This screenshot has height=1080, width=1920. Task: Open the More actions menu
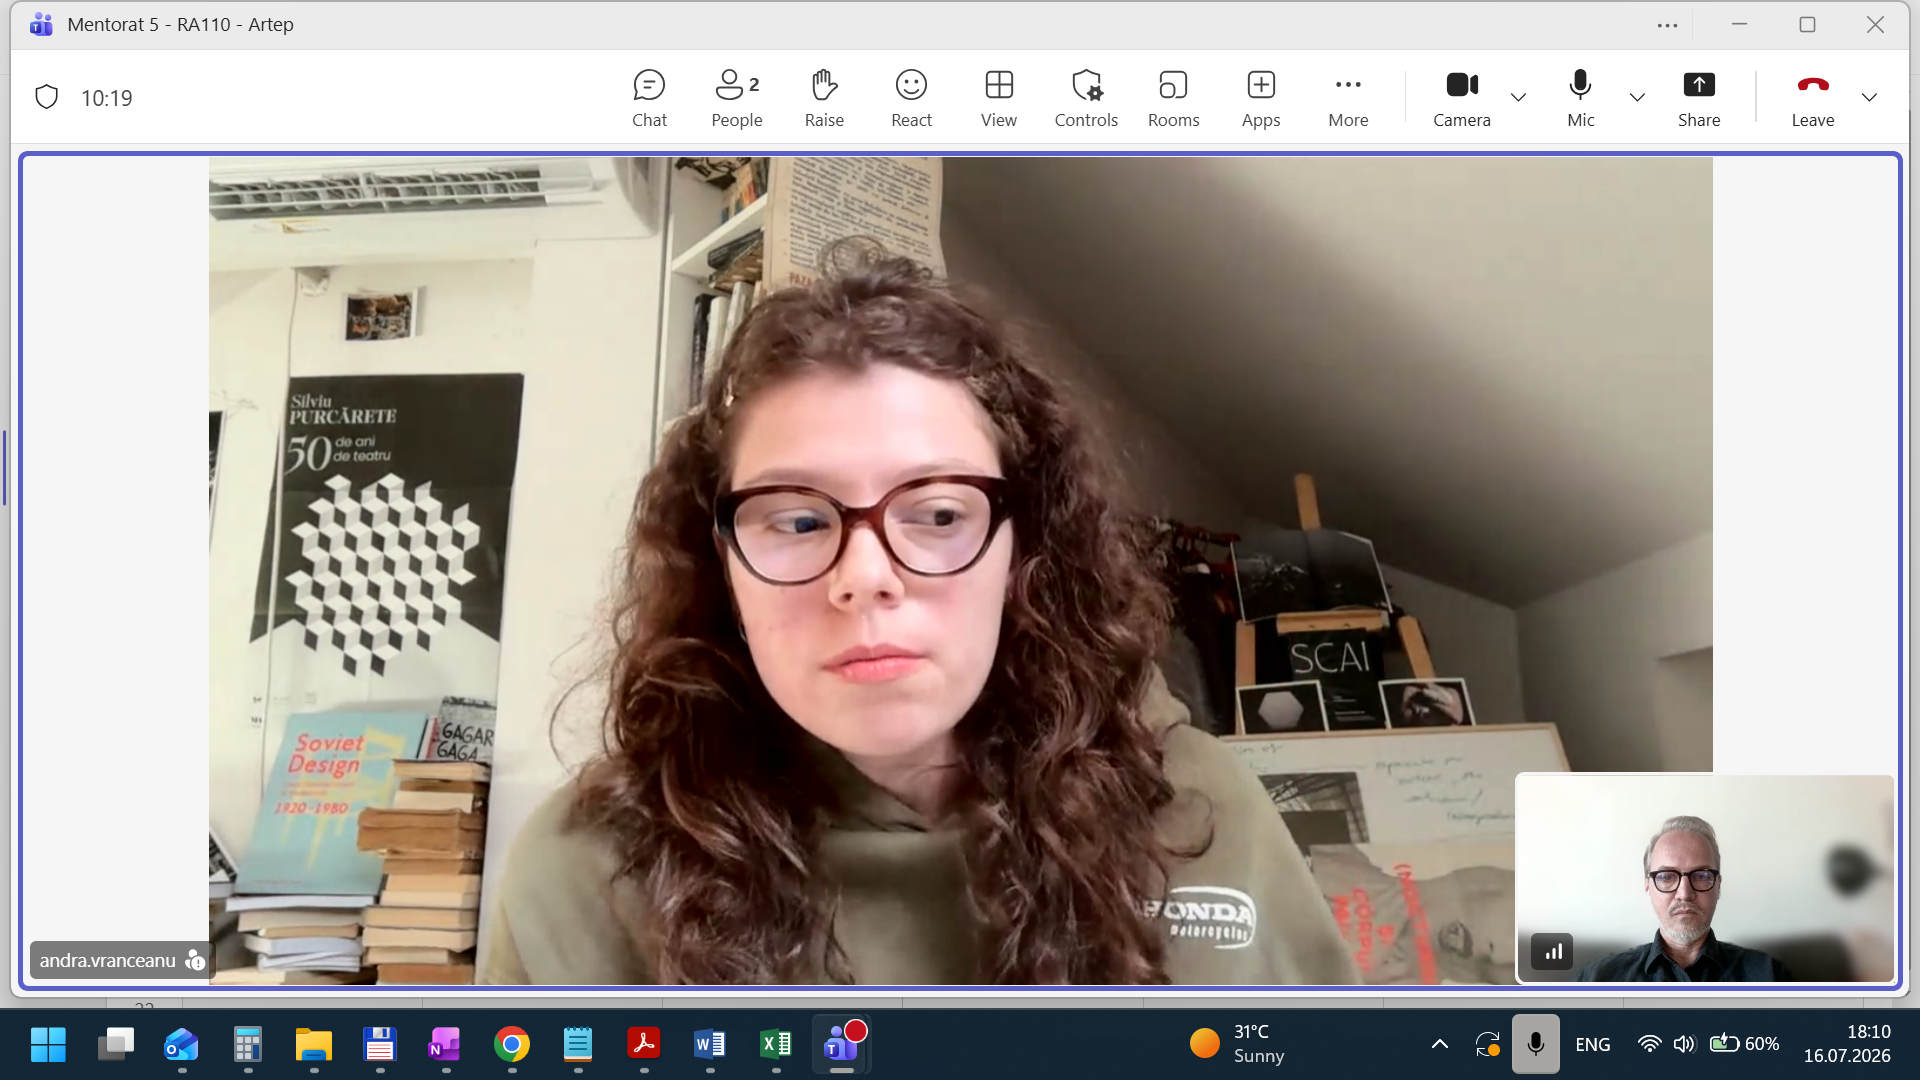coord(1348,98)
